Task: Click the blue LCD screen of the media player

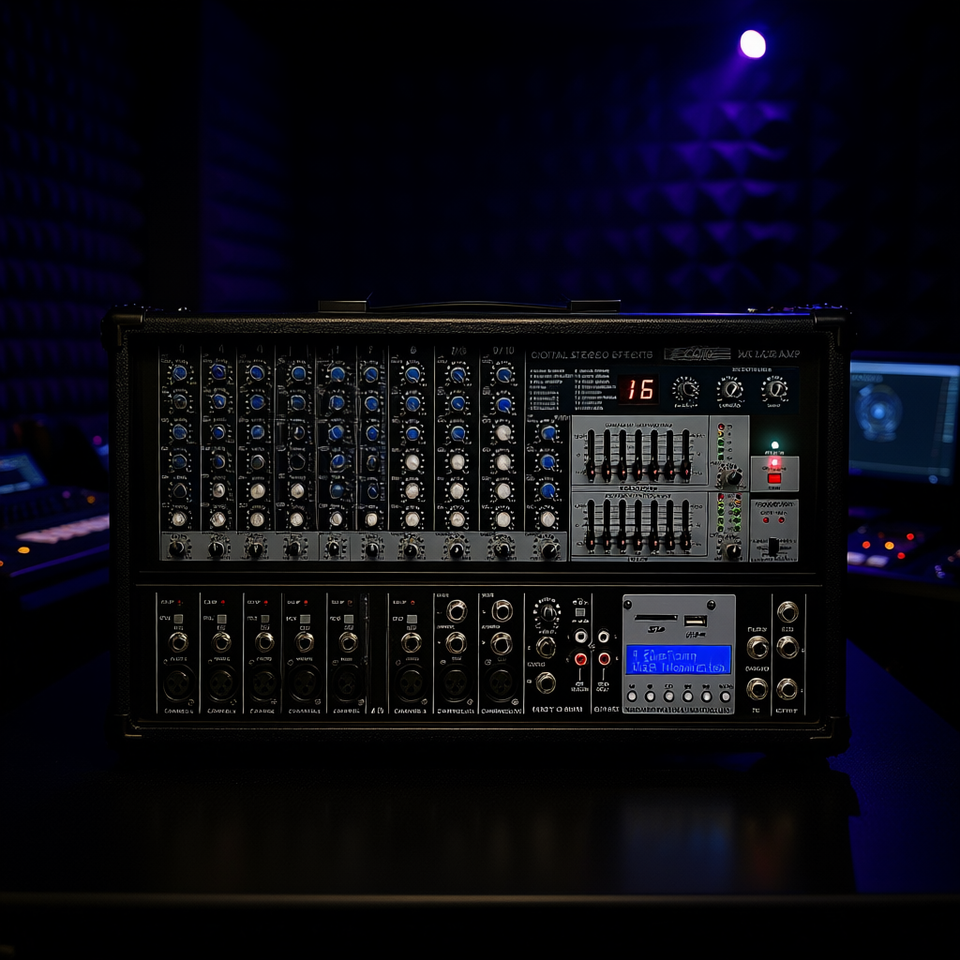Action: point(678,659)
